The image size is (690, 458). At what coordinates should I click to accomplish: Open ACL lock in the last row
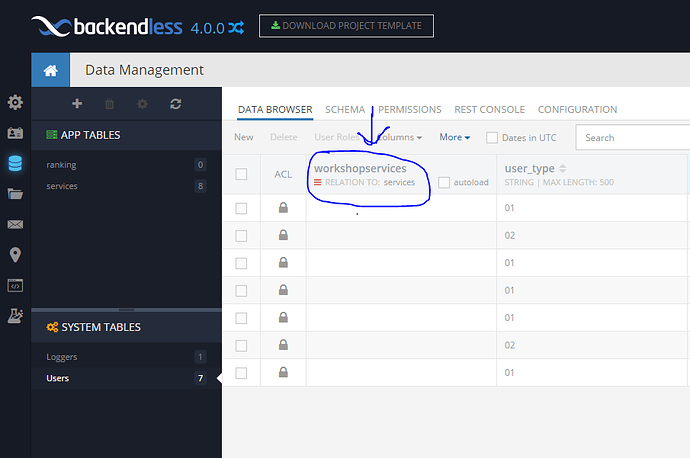pos(283,373)
